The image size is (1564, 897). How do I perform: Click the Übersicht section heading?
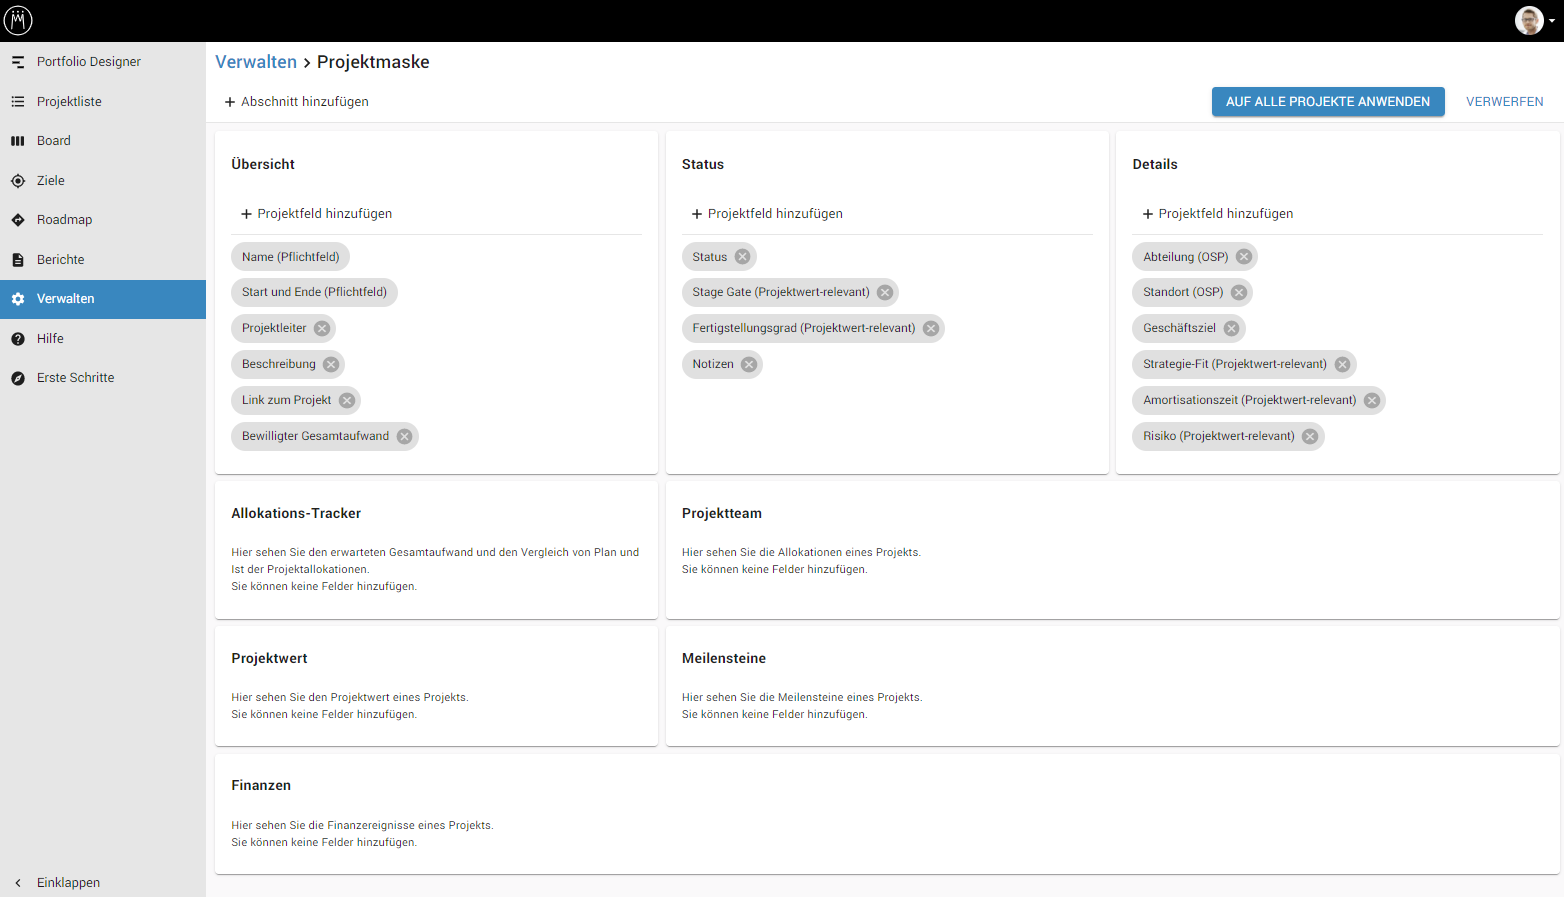click(263, 164)
